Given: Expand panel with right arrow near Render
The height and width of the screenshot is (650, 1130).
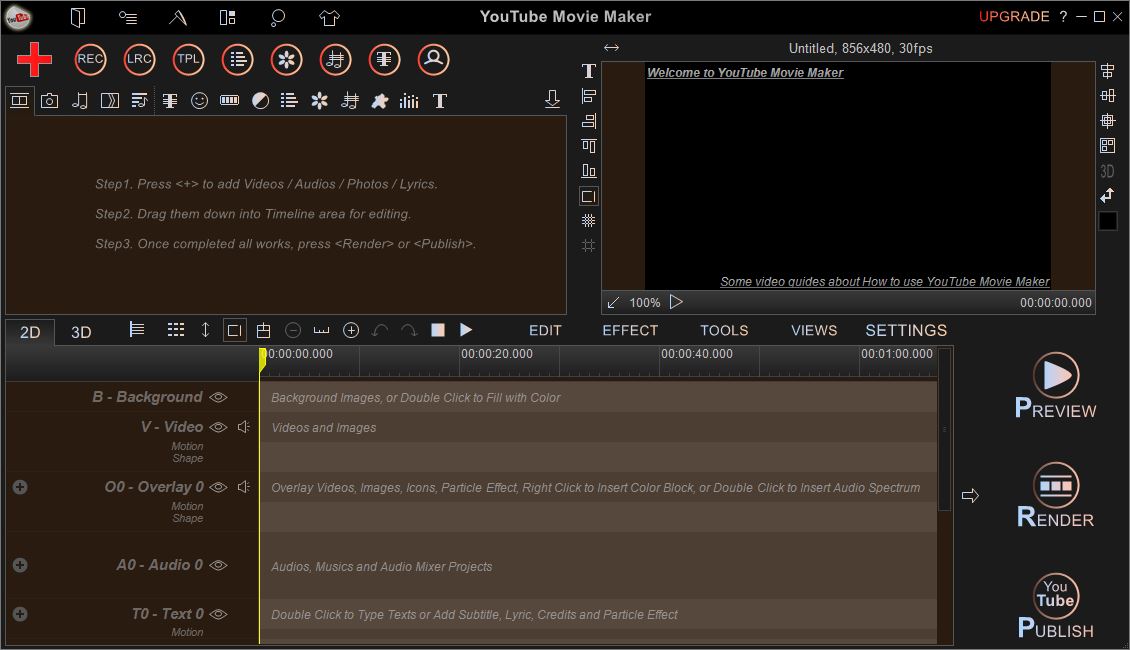Looking at the screenshot, I should point(970,495).
